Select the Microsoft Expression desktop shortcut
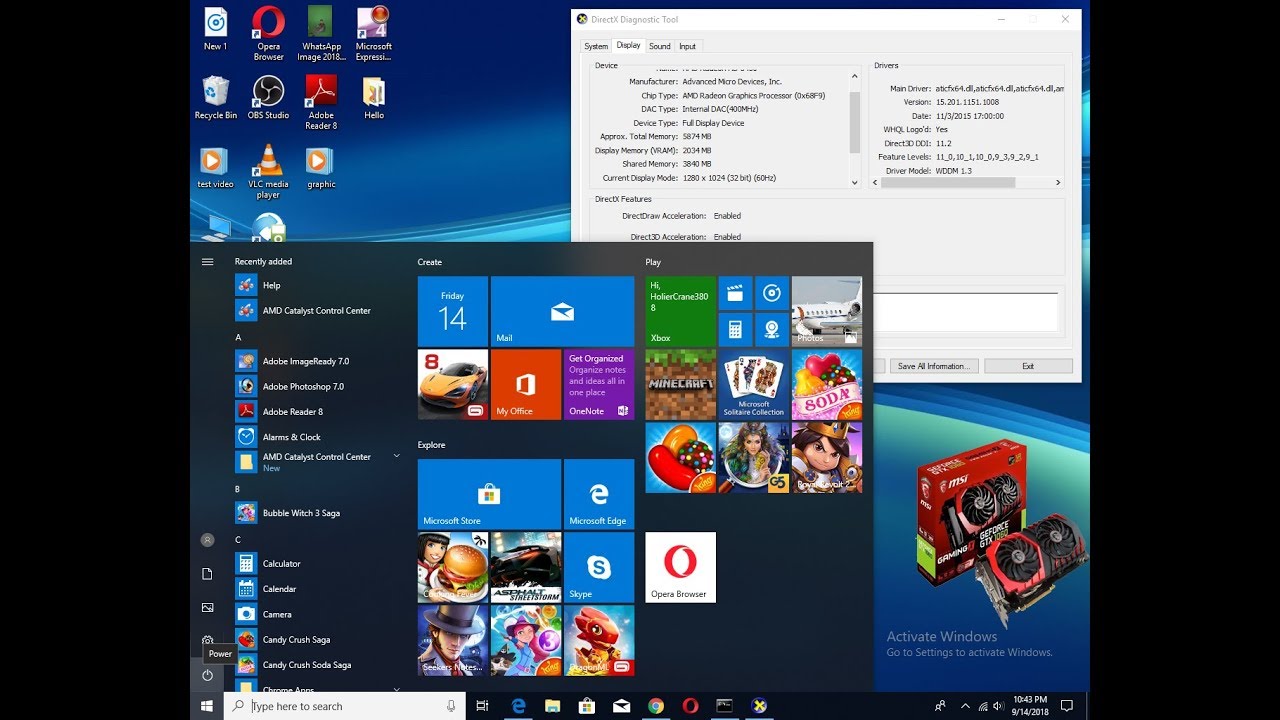Viewport: 1280px width, 720px height. click(374, 33)
